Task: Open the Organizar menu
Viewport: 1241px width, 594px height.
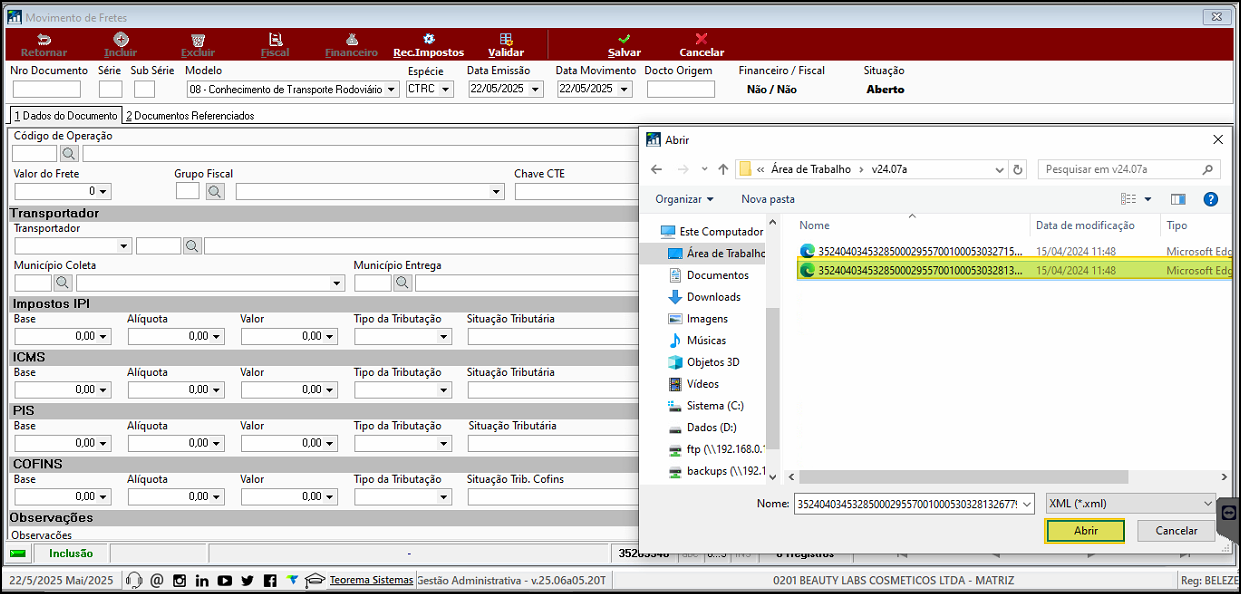Action: (685, 199)
